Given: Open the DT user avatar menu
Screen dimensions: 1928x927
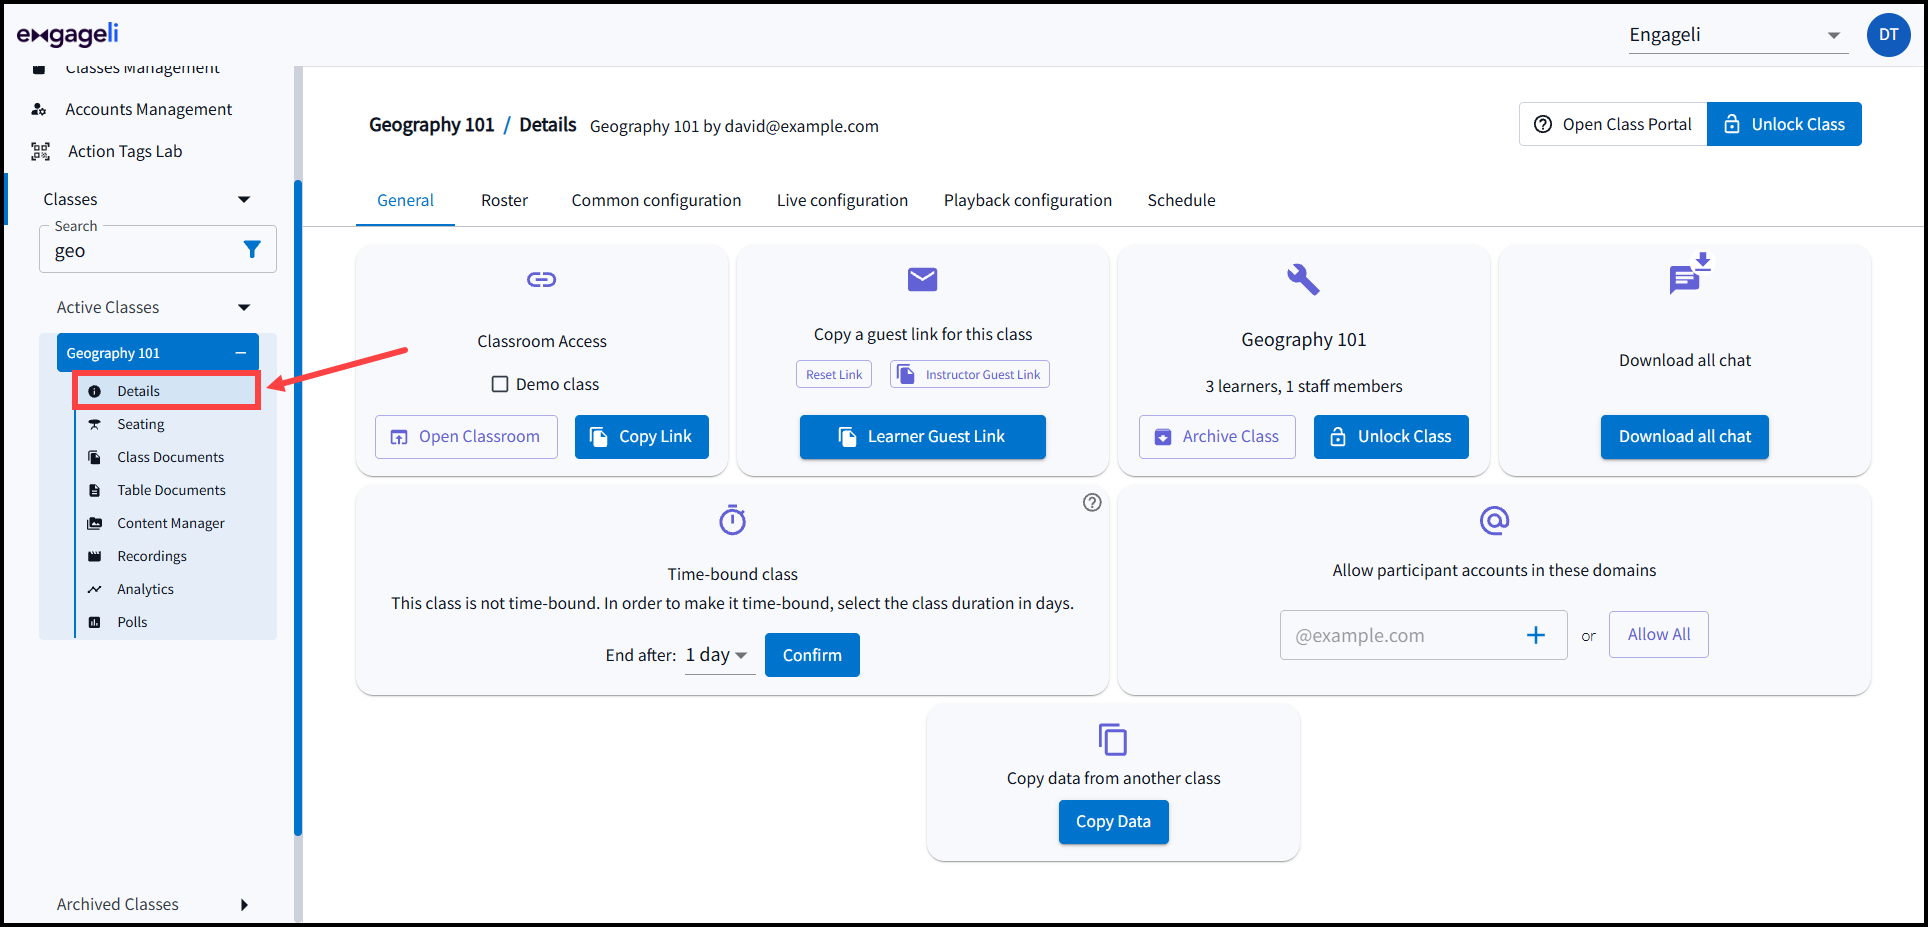Looking at the screenshot, I should [x=1887, y=35].
